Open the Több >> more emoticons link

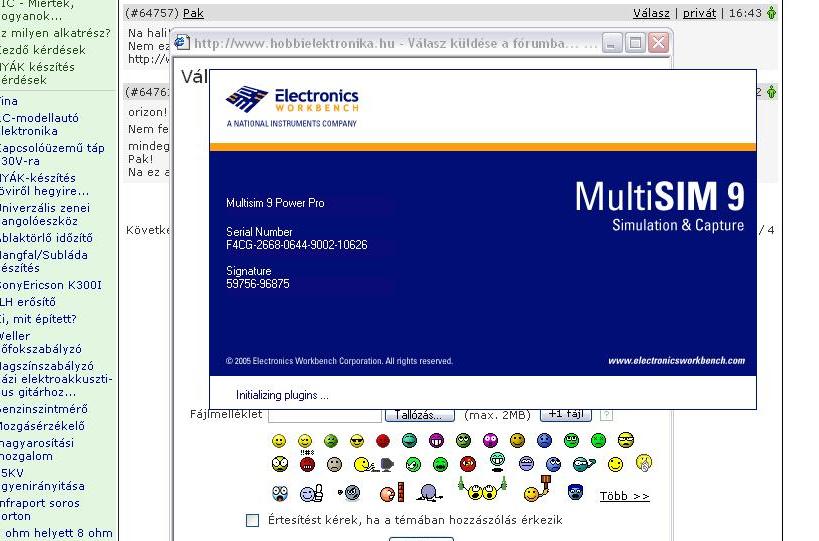[624, 496]
